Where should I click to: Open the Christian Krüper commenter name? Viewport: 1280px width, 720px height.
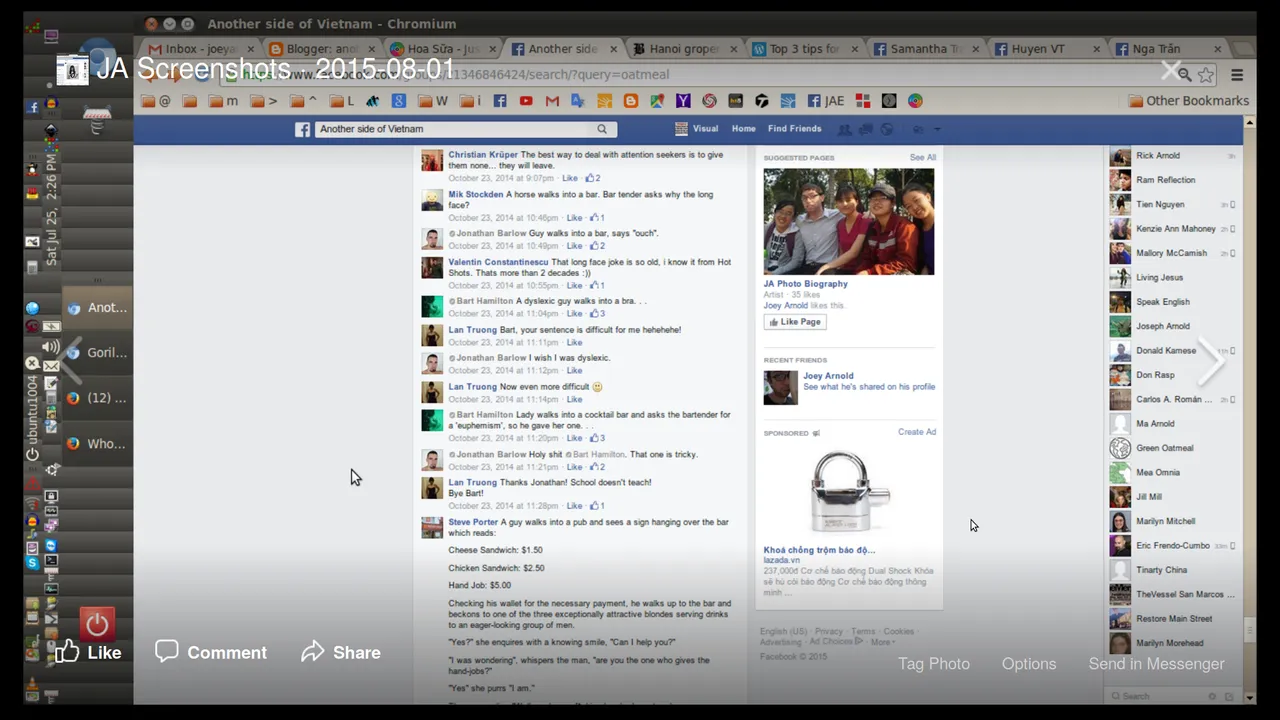(x=483, y=155)
